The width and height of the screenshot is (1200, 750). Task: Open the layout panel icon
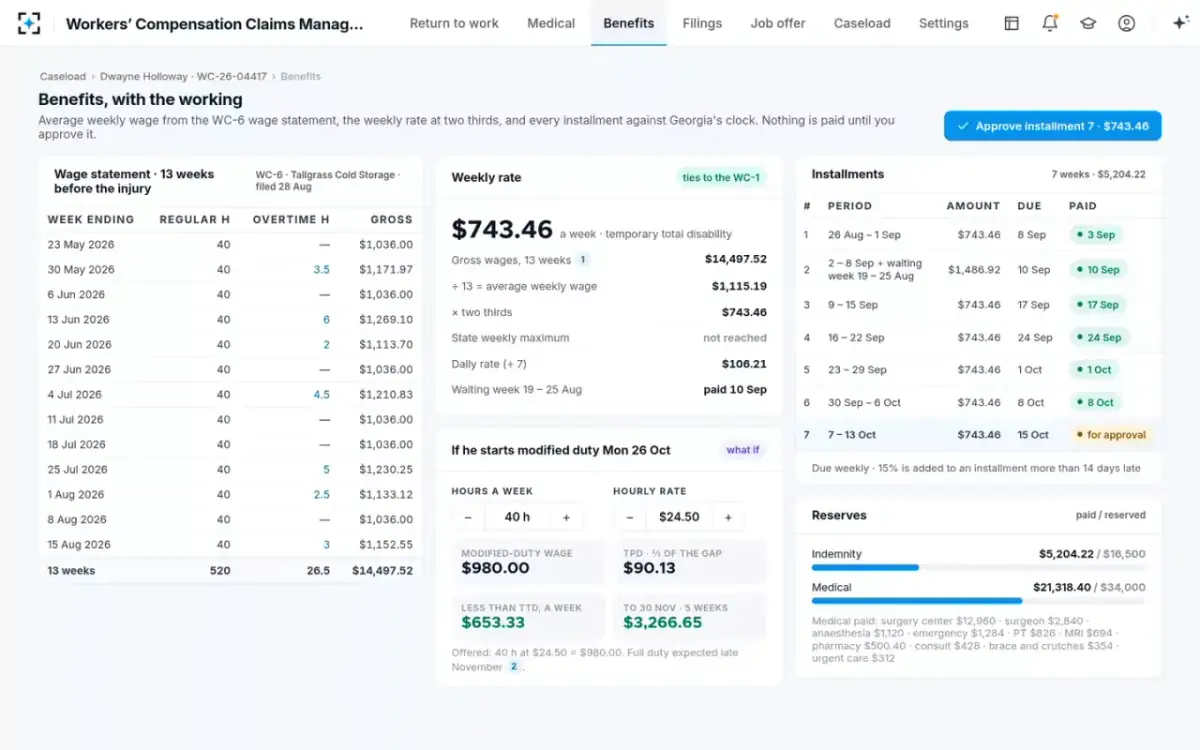(1011, 23)
